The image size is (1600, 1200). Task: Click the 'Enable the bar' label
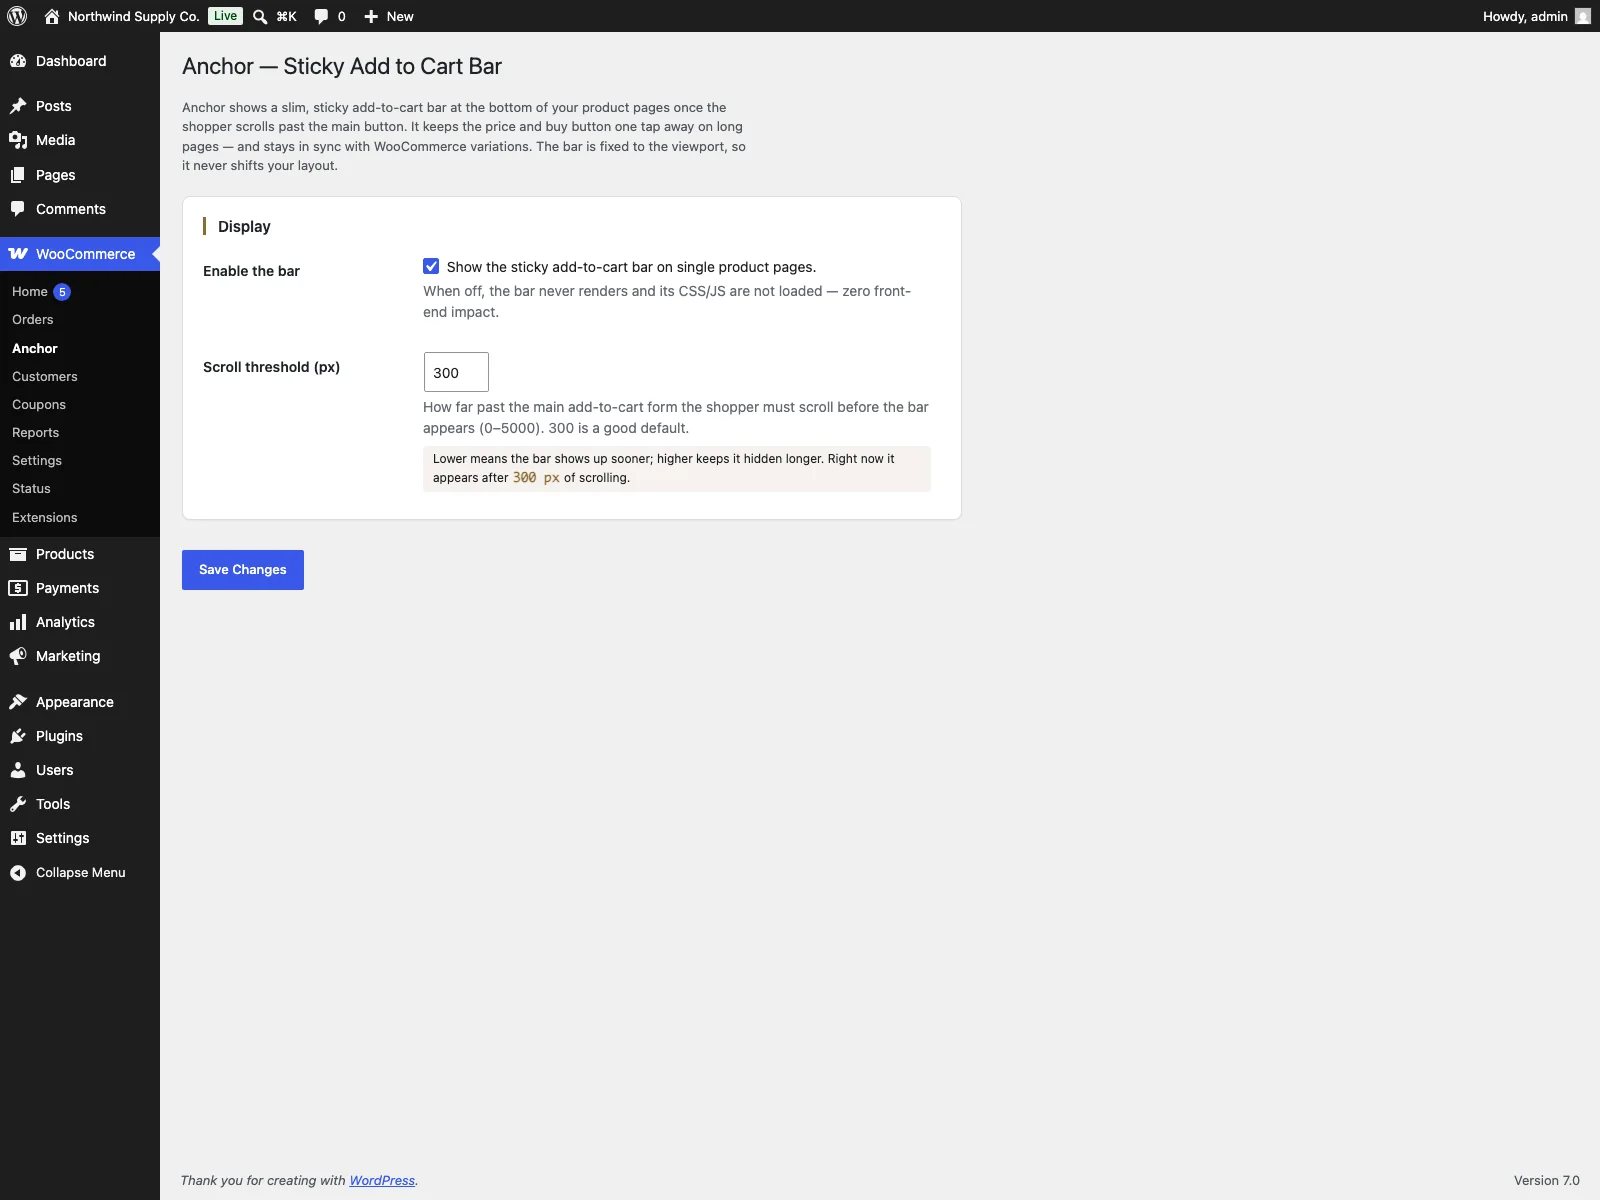click(x=251, y=271)
